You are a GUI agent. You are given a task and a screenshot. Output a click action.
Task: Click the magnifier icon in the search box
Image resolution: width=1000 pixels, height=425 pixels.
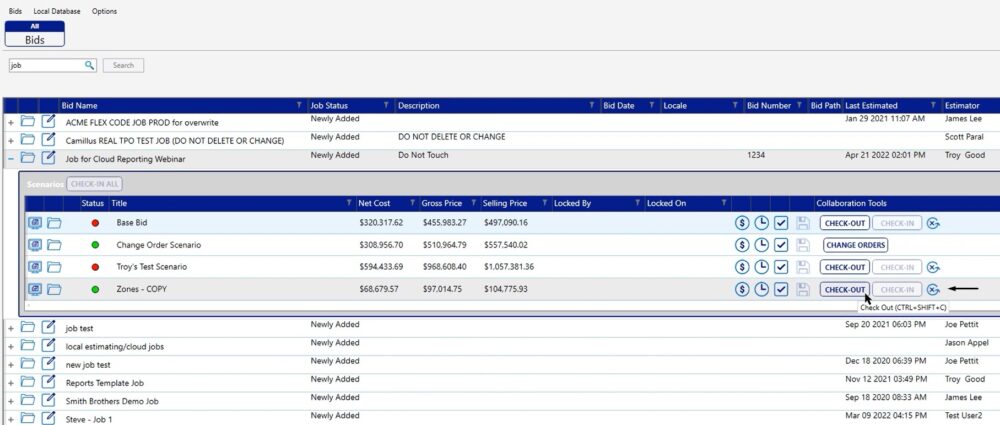[89, 65]
